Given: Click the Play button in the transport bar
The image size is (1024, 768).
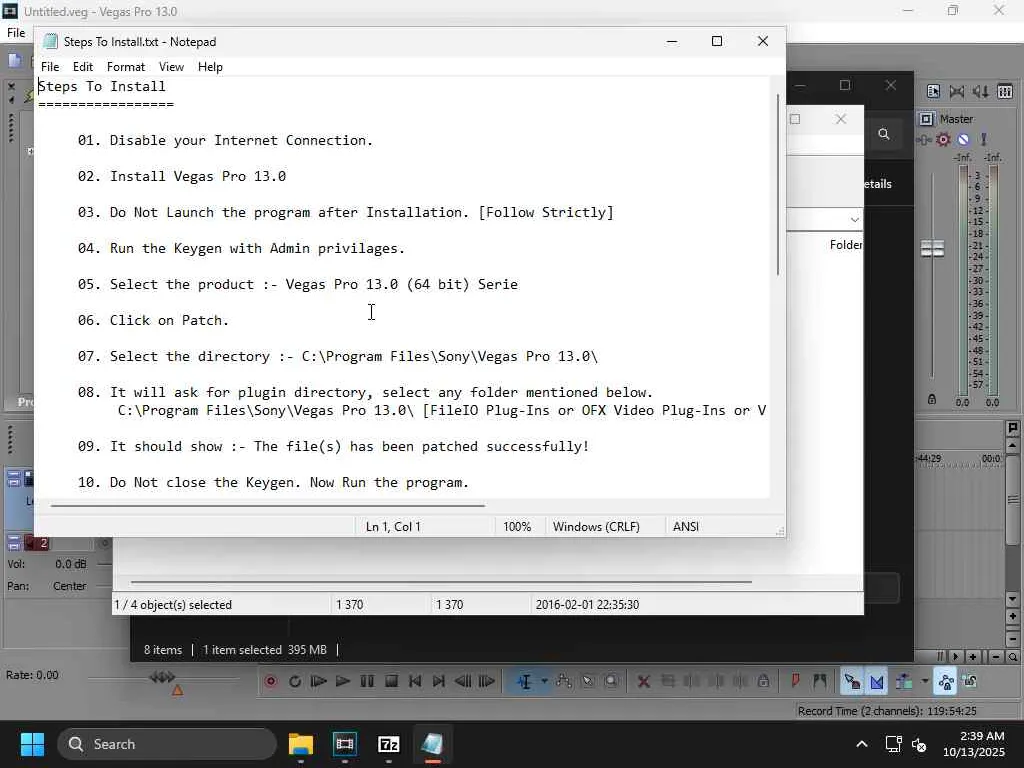Looking at the screenshot, I should point(342,682).
